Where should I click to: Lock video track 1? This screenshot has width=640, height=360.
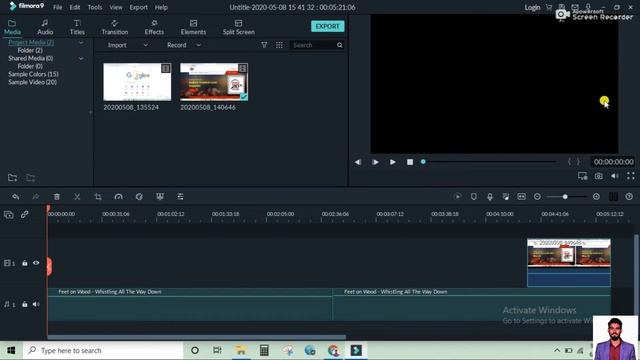(24, 263)
